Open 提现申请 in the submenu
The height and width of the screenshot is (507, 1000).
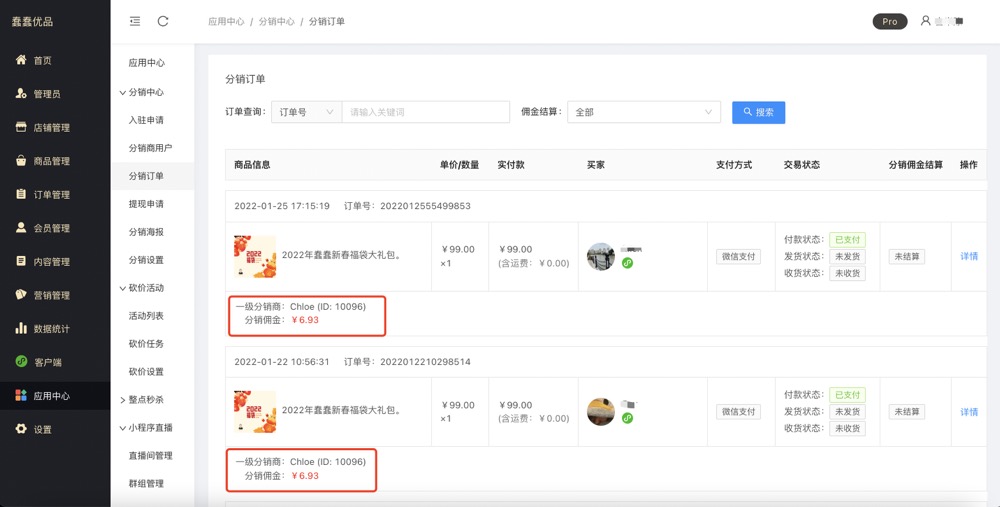point(146,204)
